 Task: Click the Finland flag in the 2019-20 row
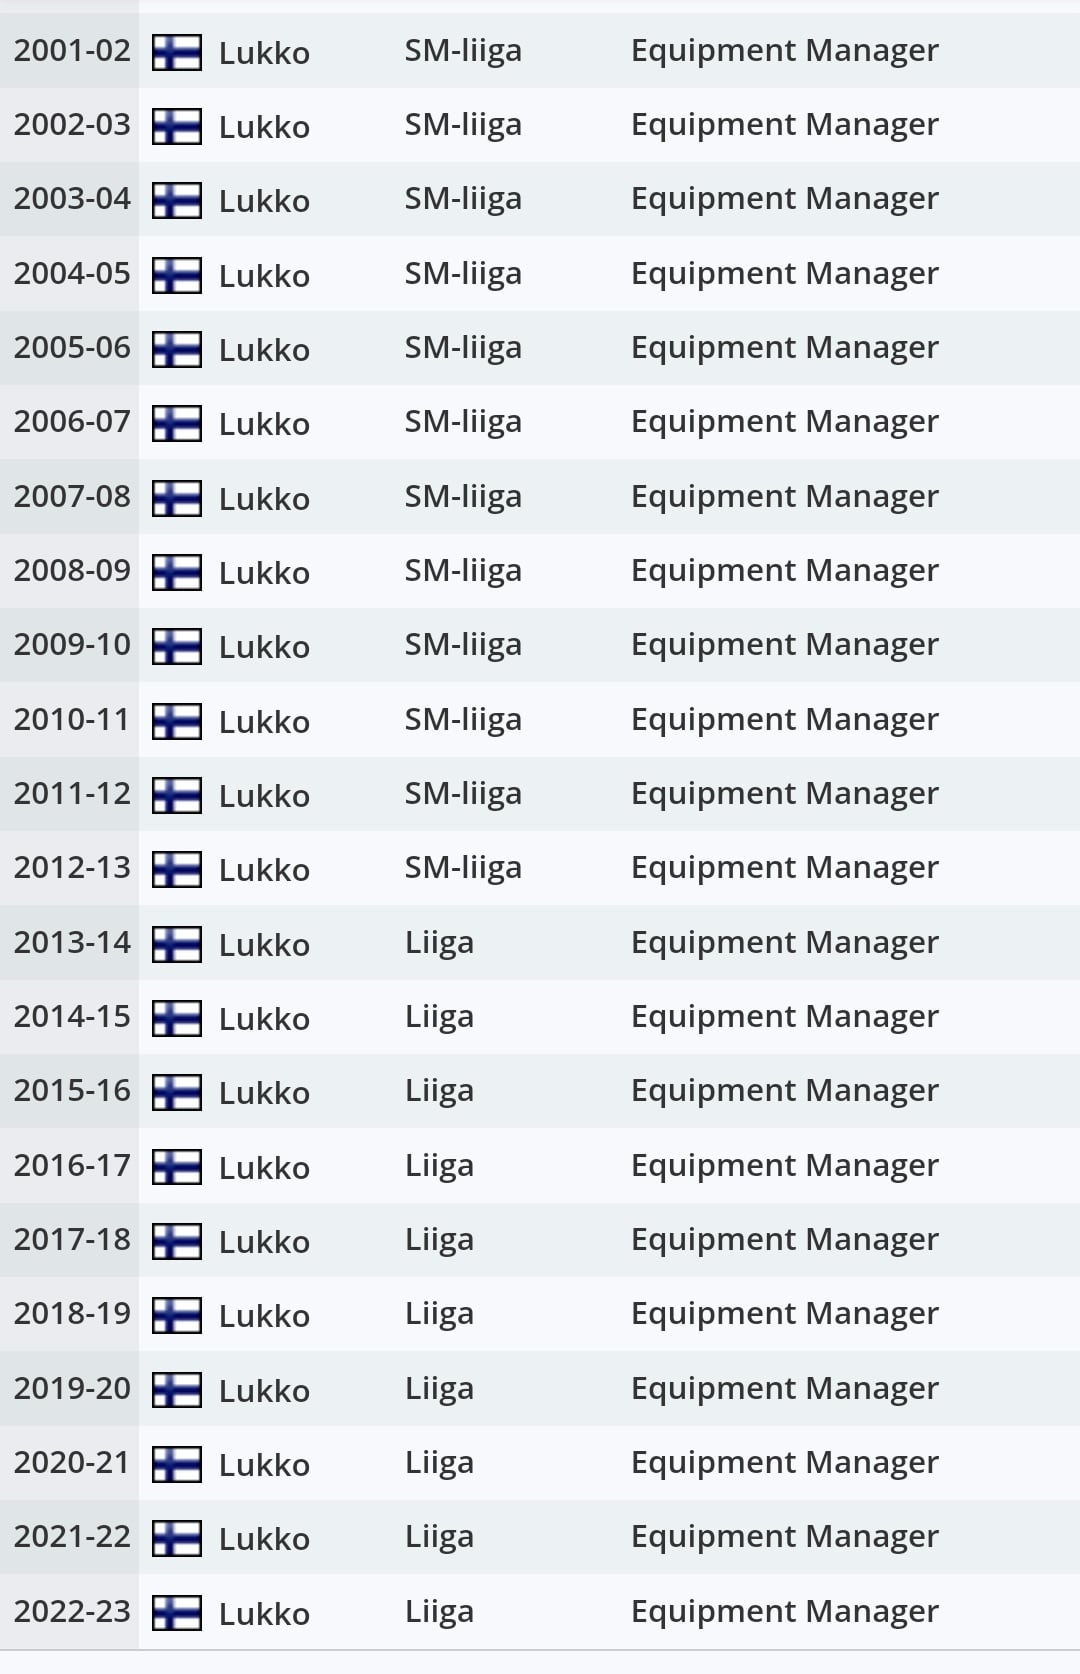click(177, 1390)
